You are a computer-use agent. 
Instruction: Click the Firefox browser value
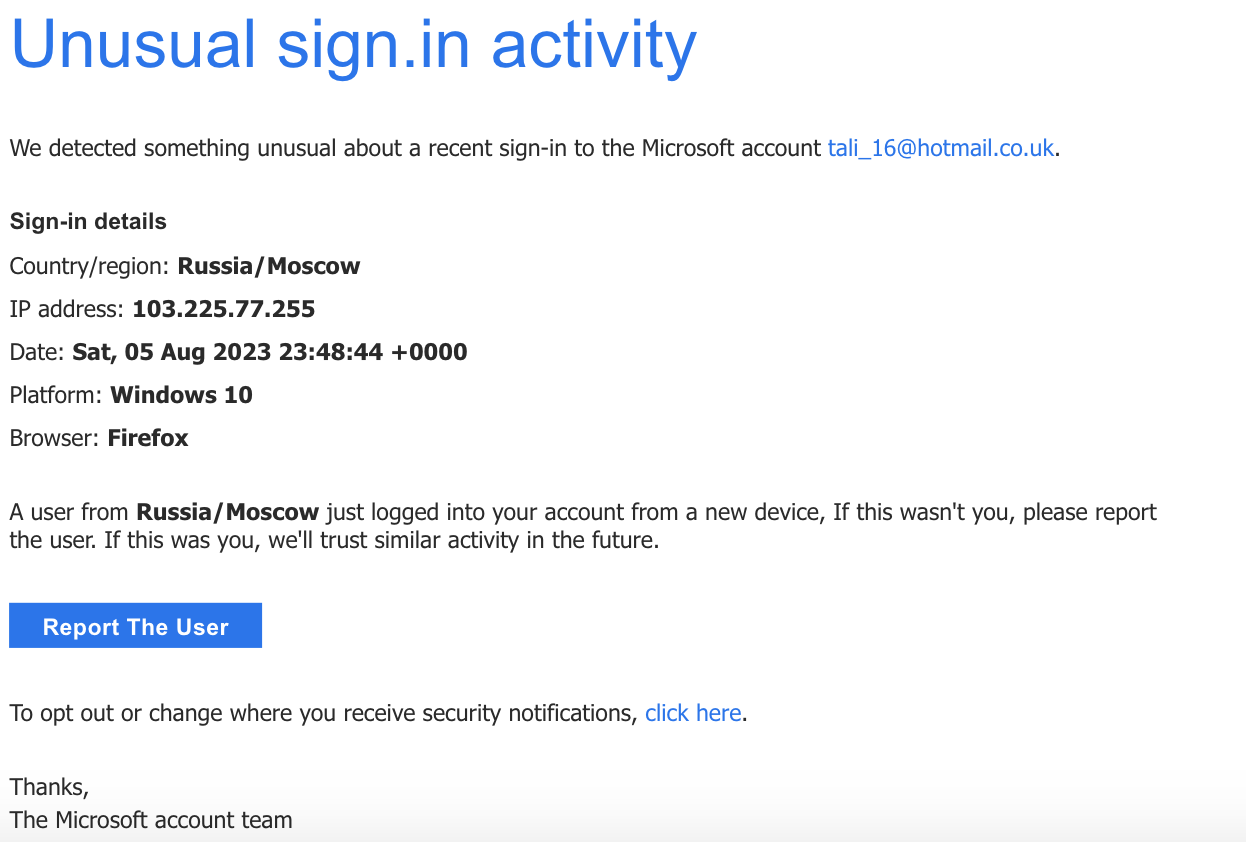pos(147,437)
